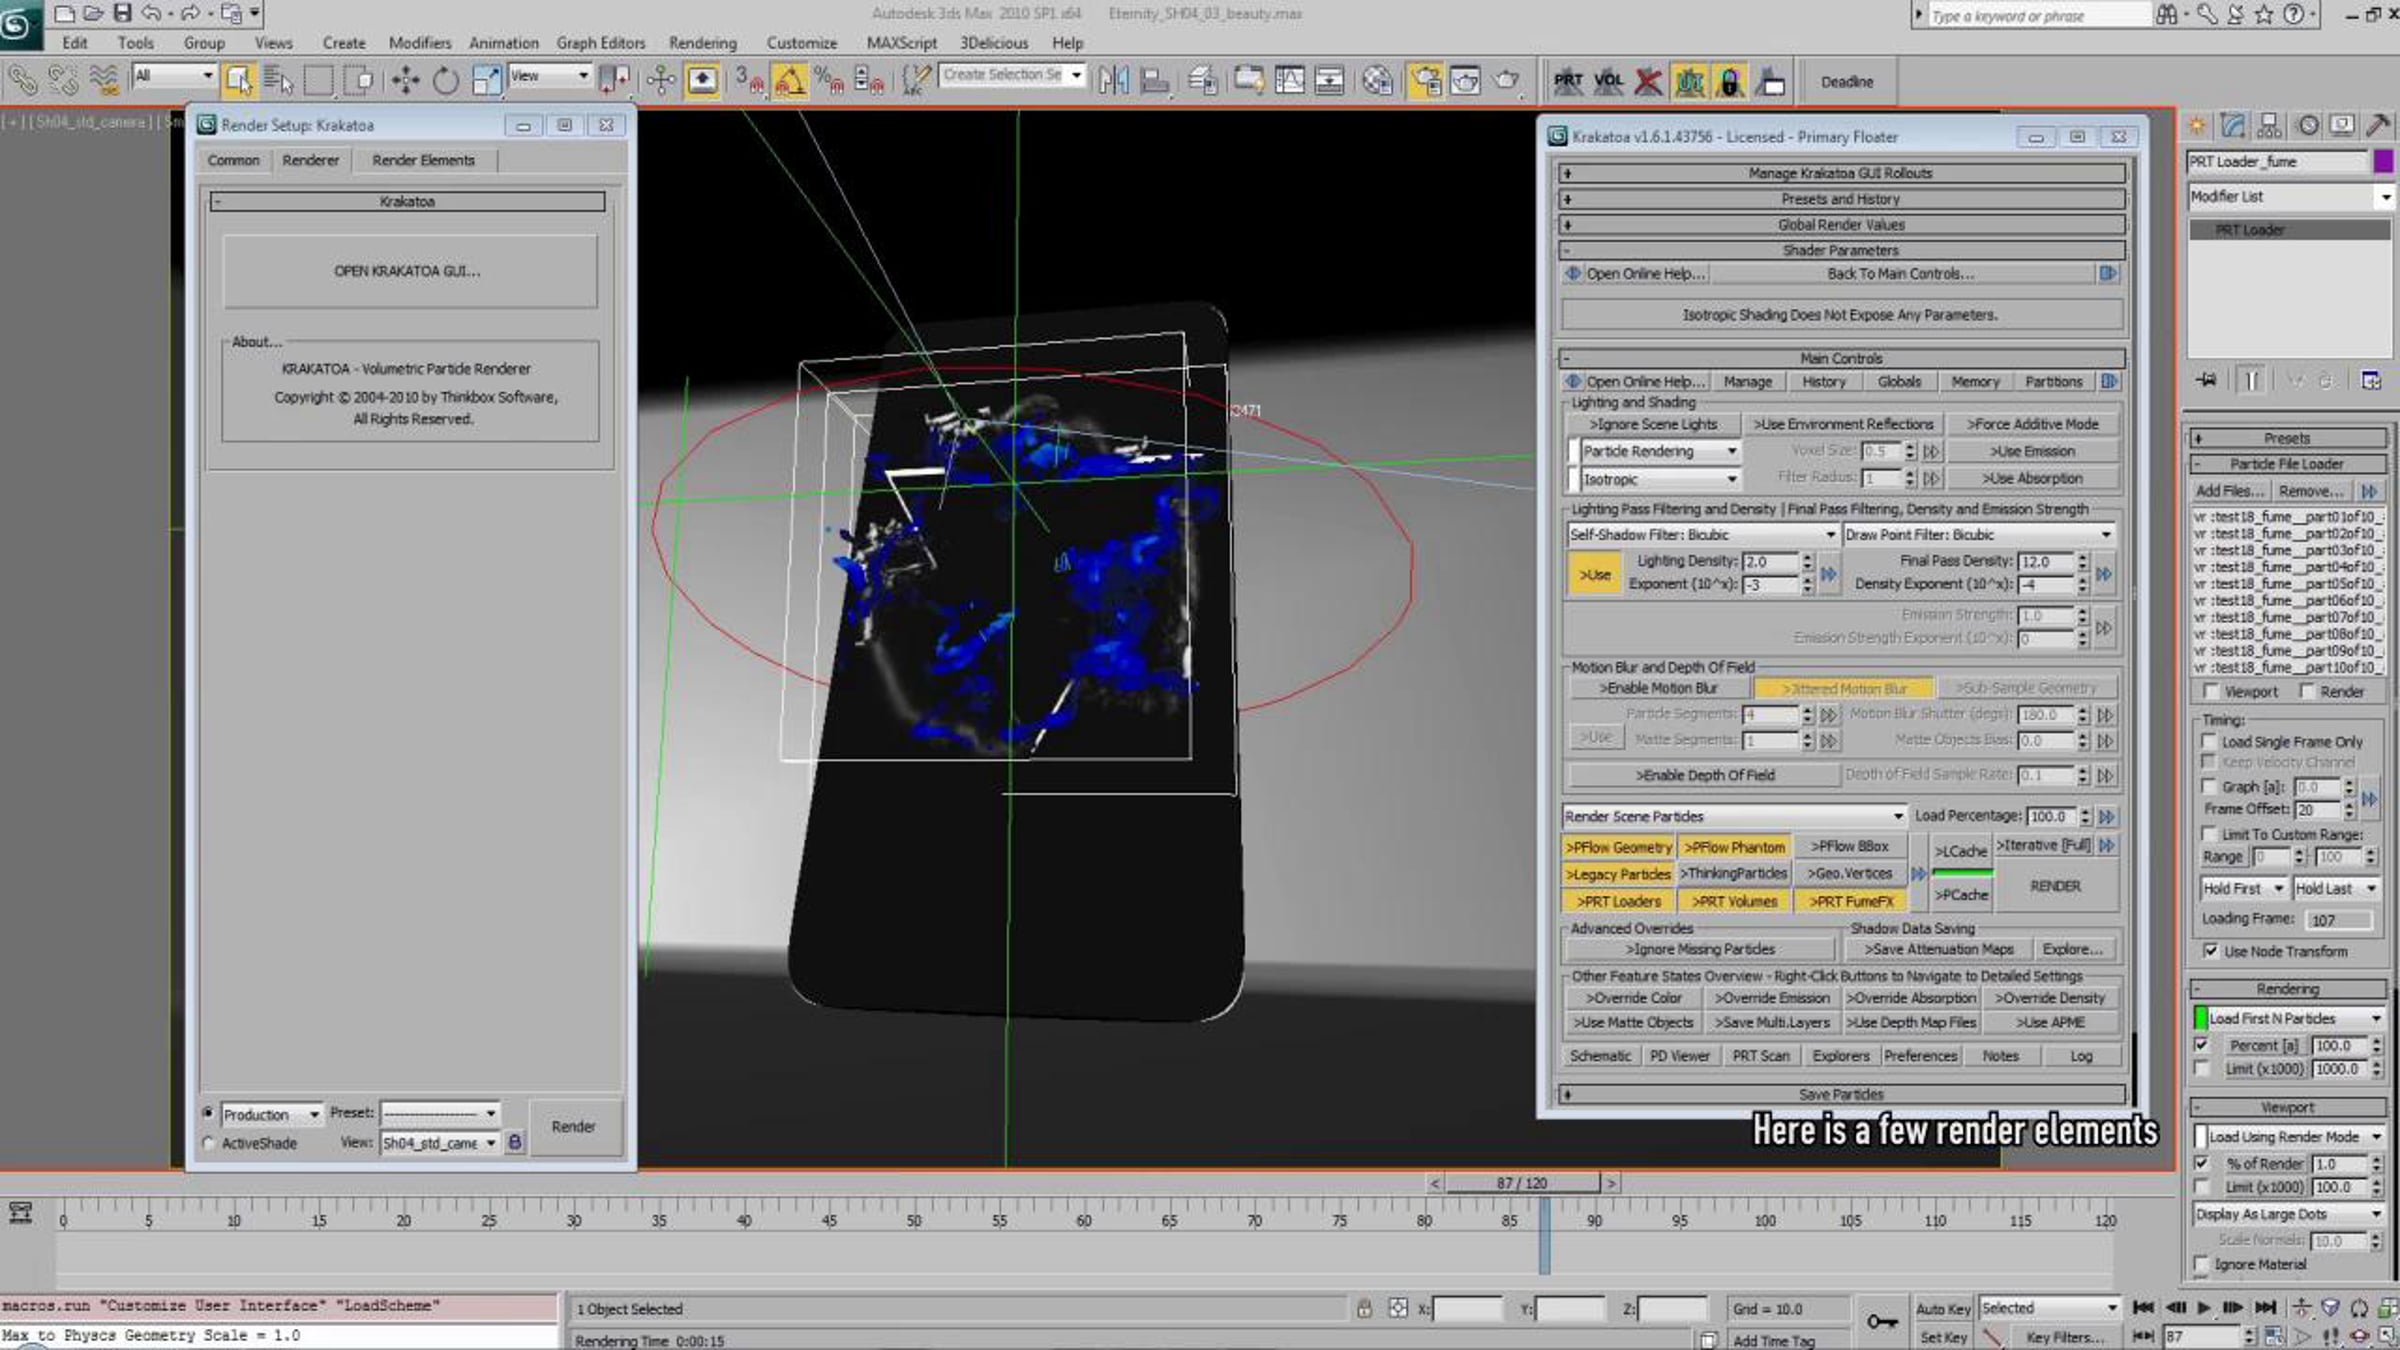This screenshot has width=2400, height=1350.
Task: Click the Krakatoa VOL toolbar icon
Action: pyautogui.click(x=1608, y=81)
